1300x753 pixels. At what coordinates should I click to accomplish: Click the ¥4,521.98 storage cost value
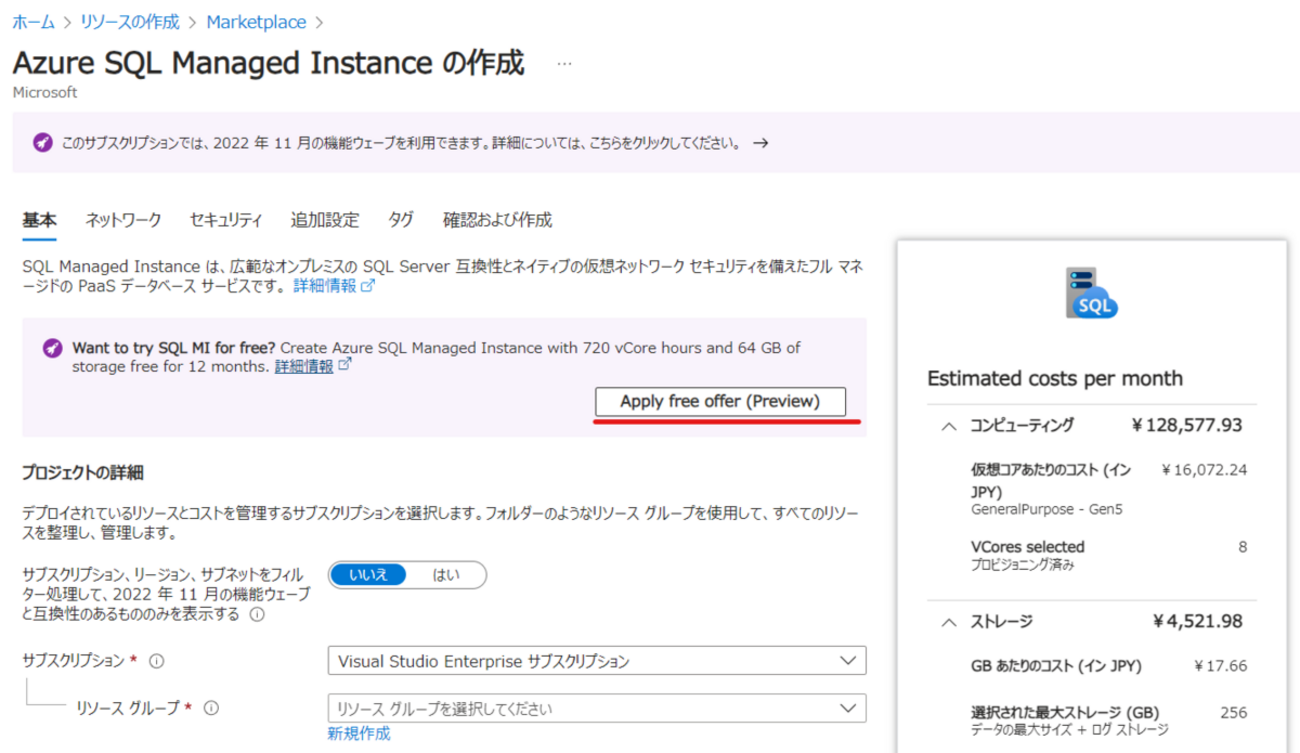coord(1197,622)
